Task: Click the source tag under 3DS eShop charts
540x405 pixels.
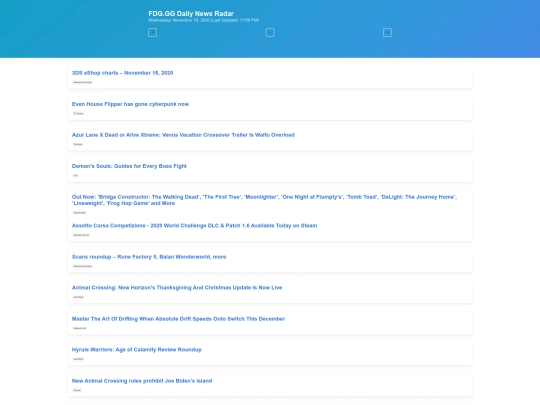Action: (x=83, y=82)
